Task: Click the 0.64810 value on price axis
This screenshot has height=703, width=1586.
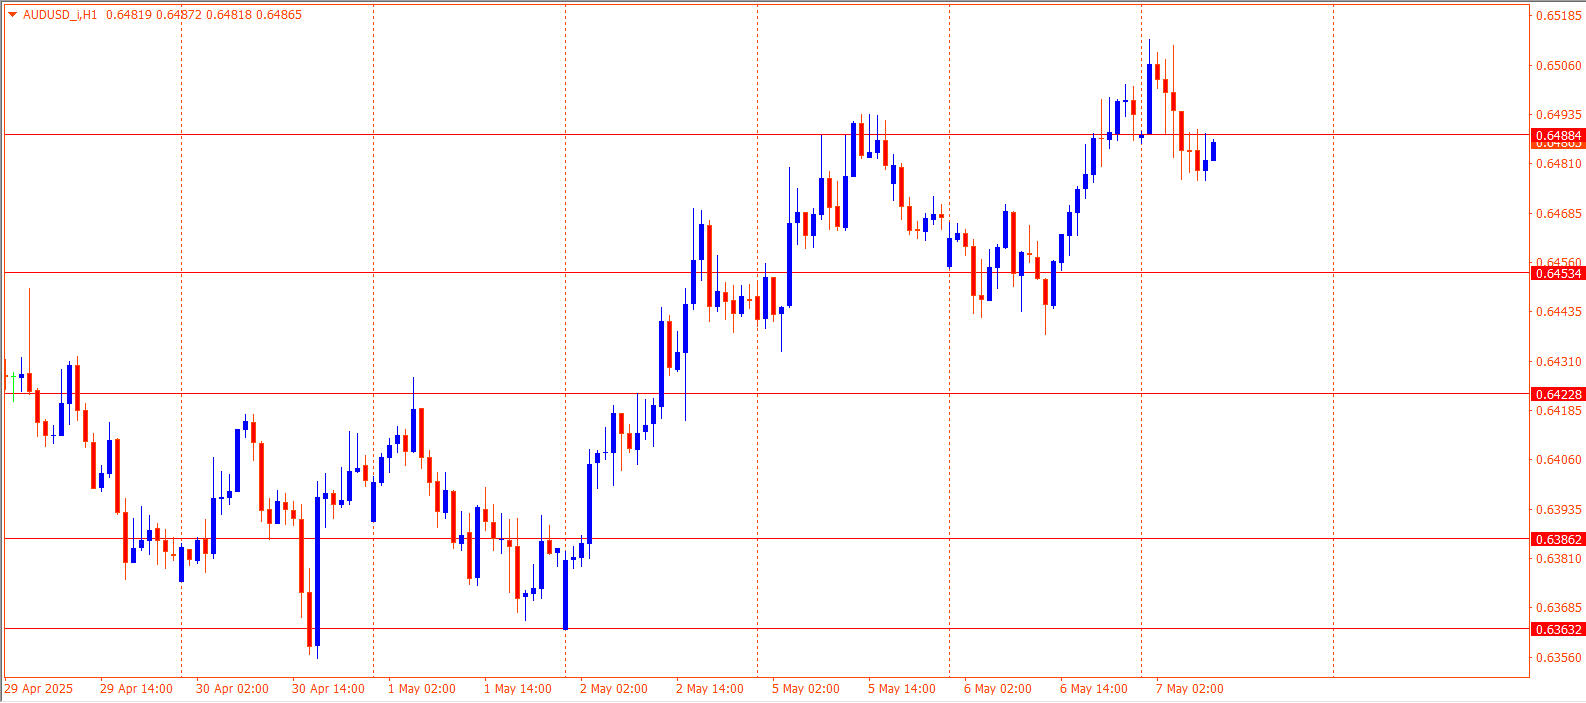Action: 1559,164
